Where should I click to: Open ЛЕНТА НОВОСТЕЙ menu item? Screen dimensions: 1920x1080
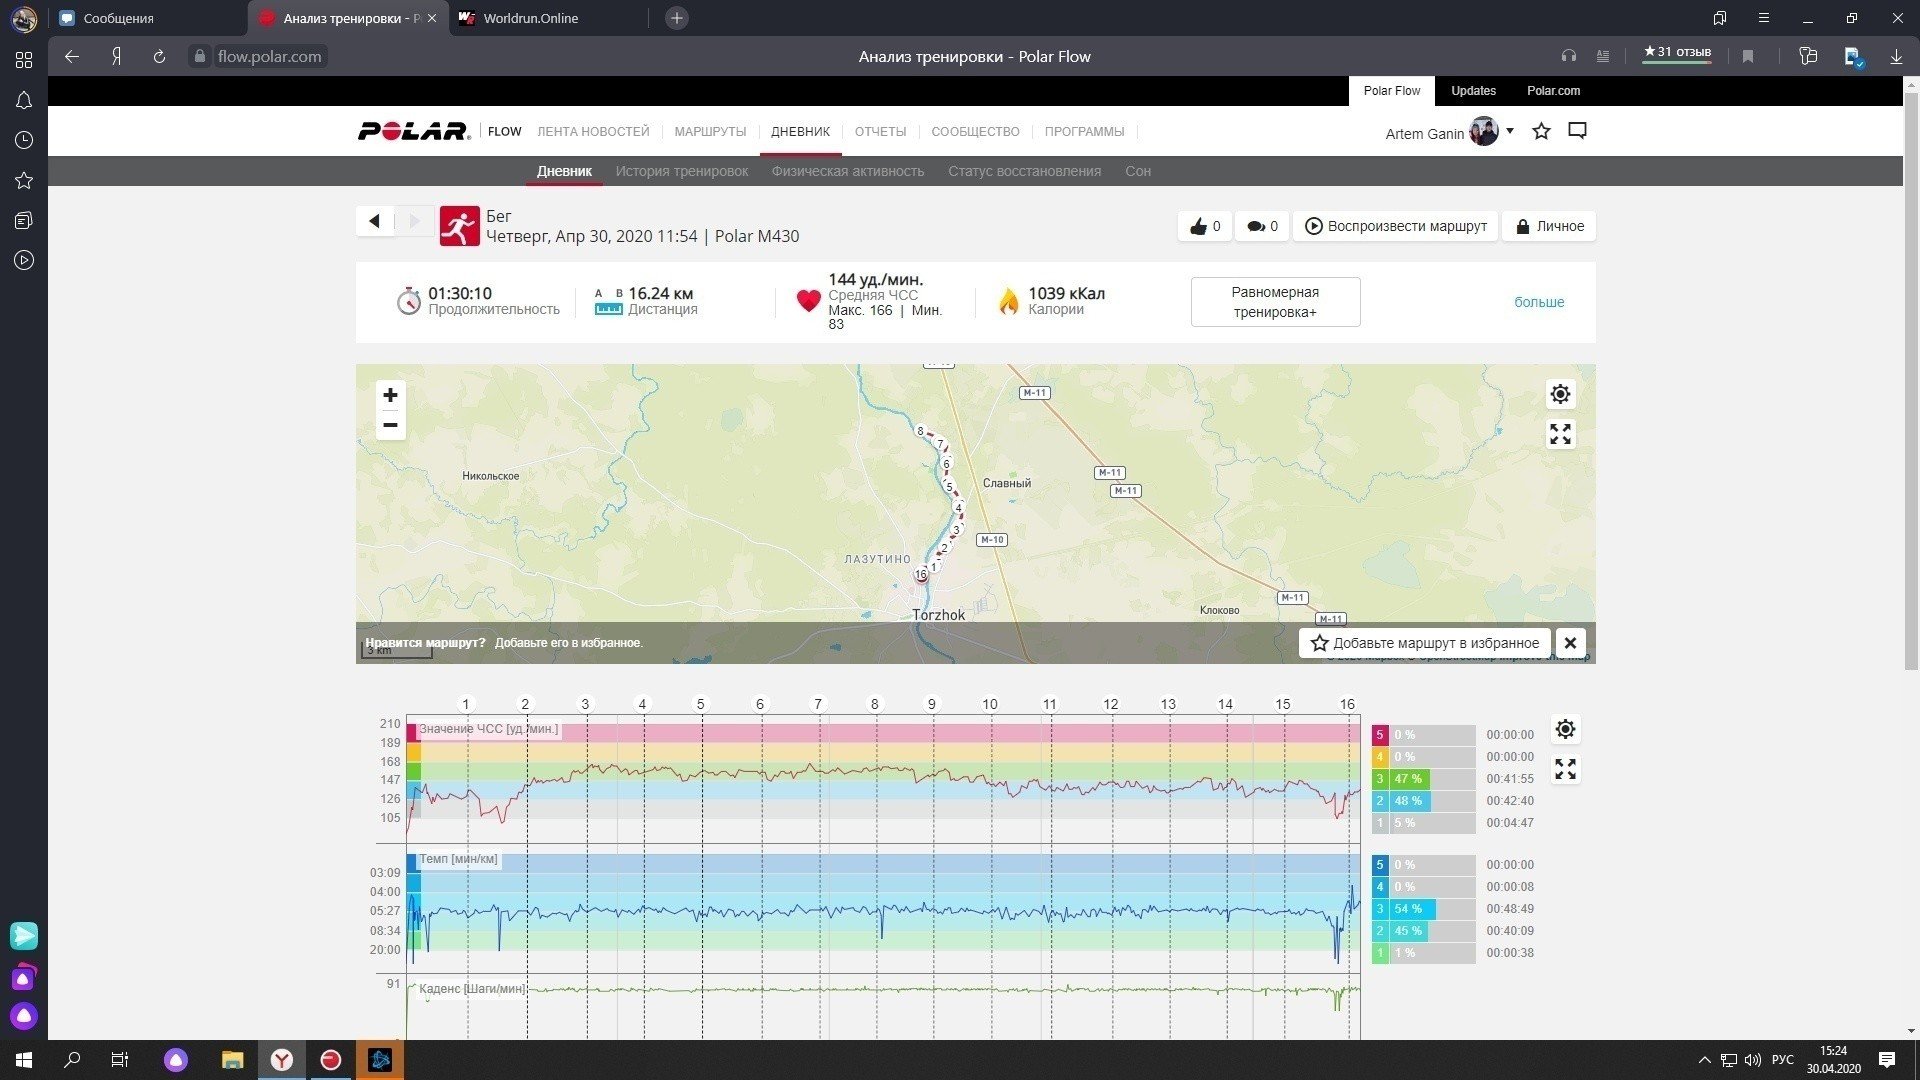[593, 132]
